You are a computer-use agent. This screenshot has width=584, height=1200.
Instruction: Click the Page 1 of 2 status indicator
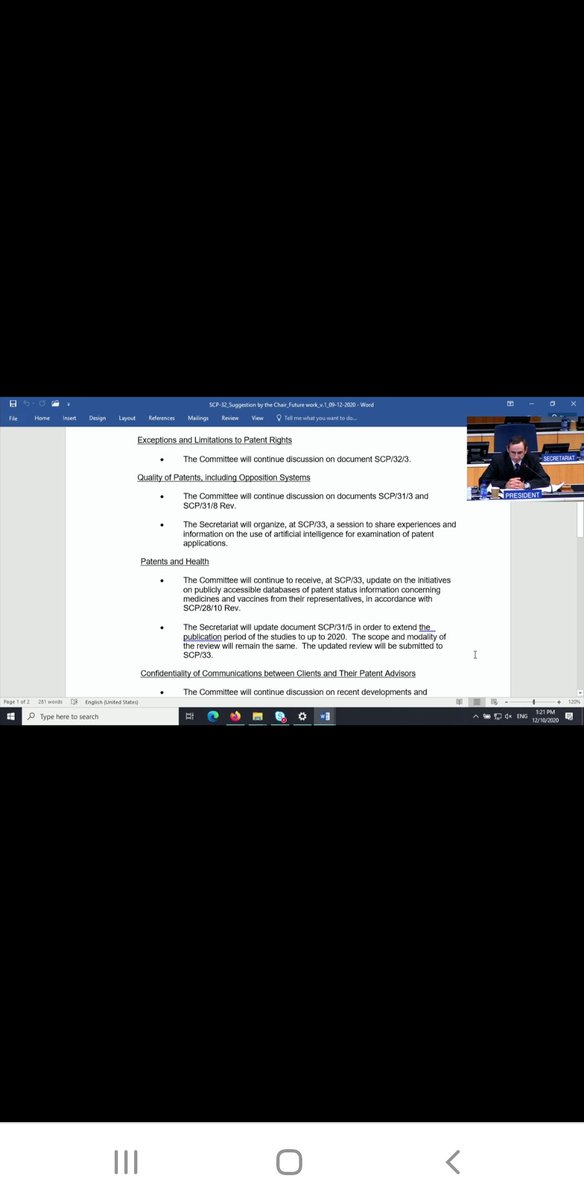click(16, 702)
